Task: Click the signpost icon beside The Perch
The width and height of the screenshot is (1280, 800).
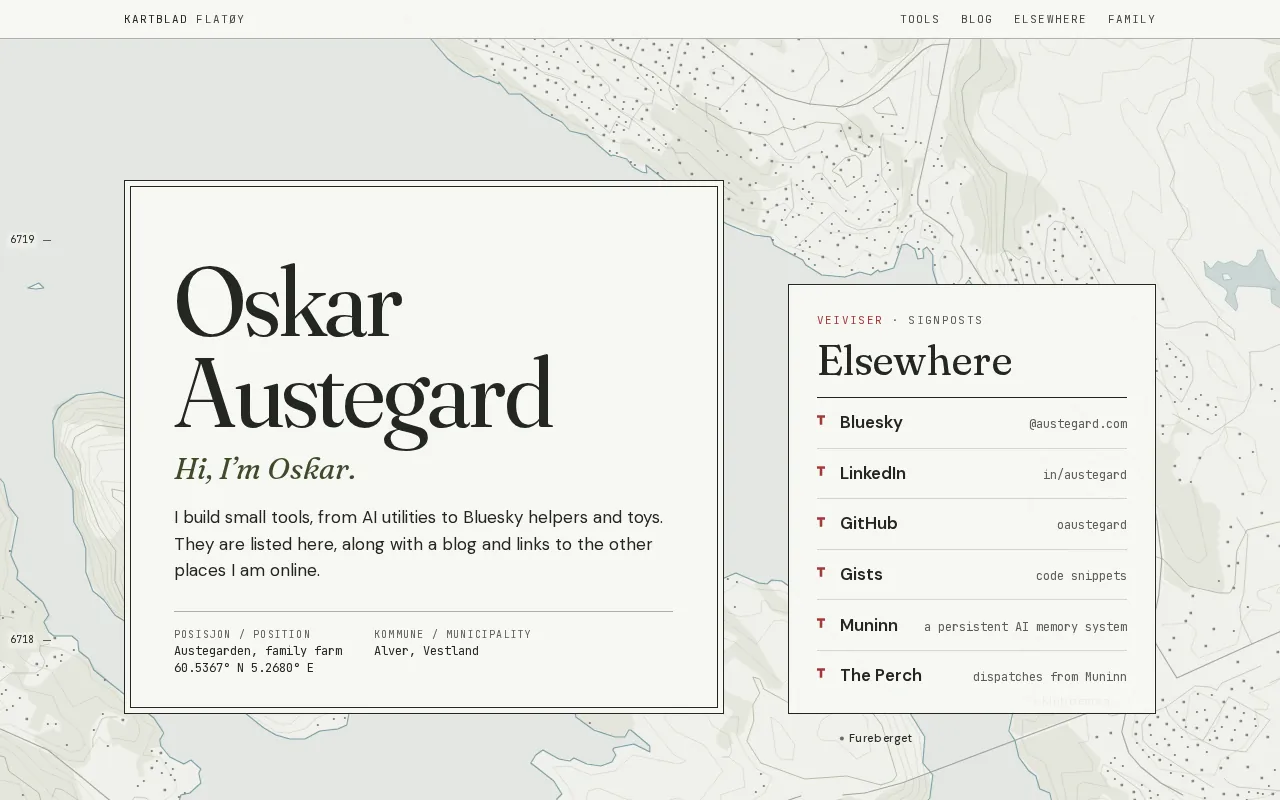Action: pos(821,674)
